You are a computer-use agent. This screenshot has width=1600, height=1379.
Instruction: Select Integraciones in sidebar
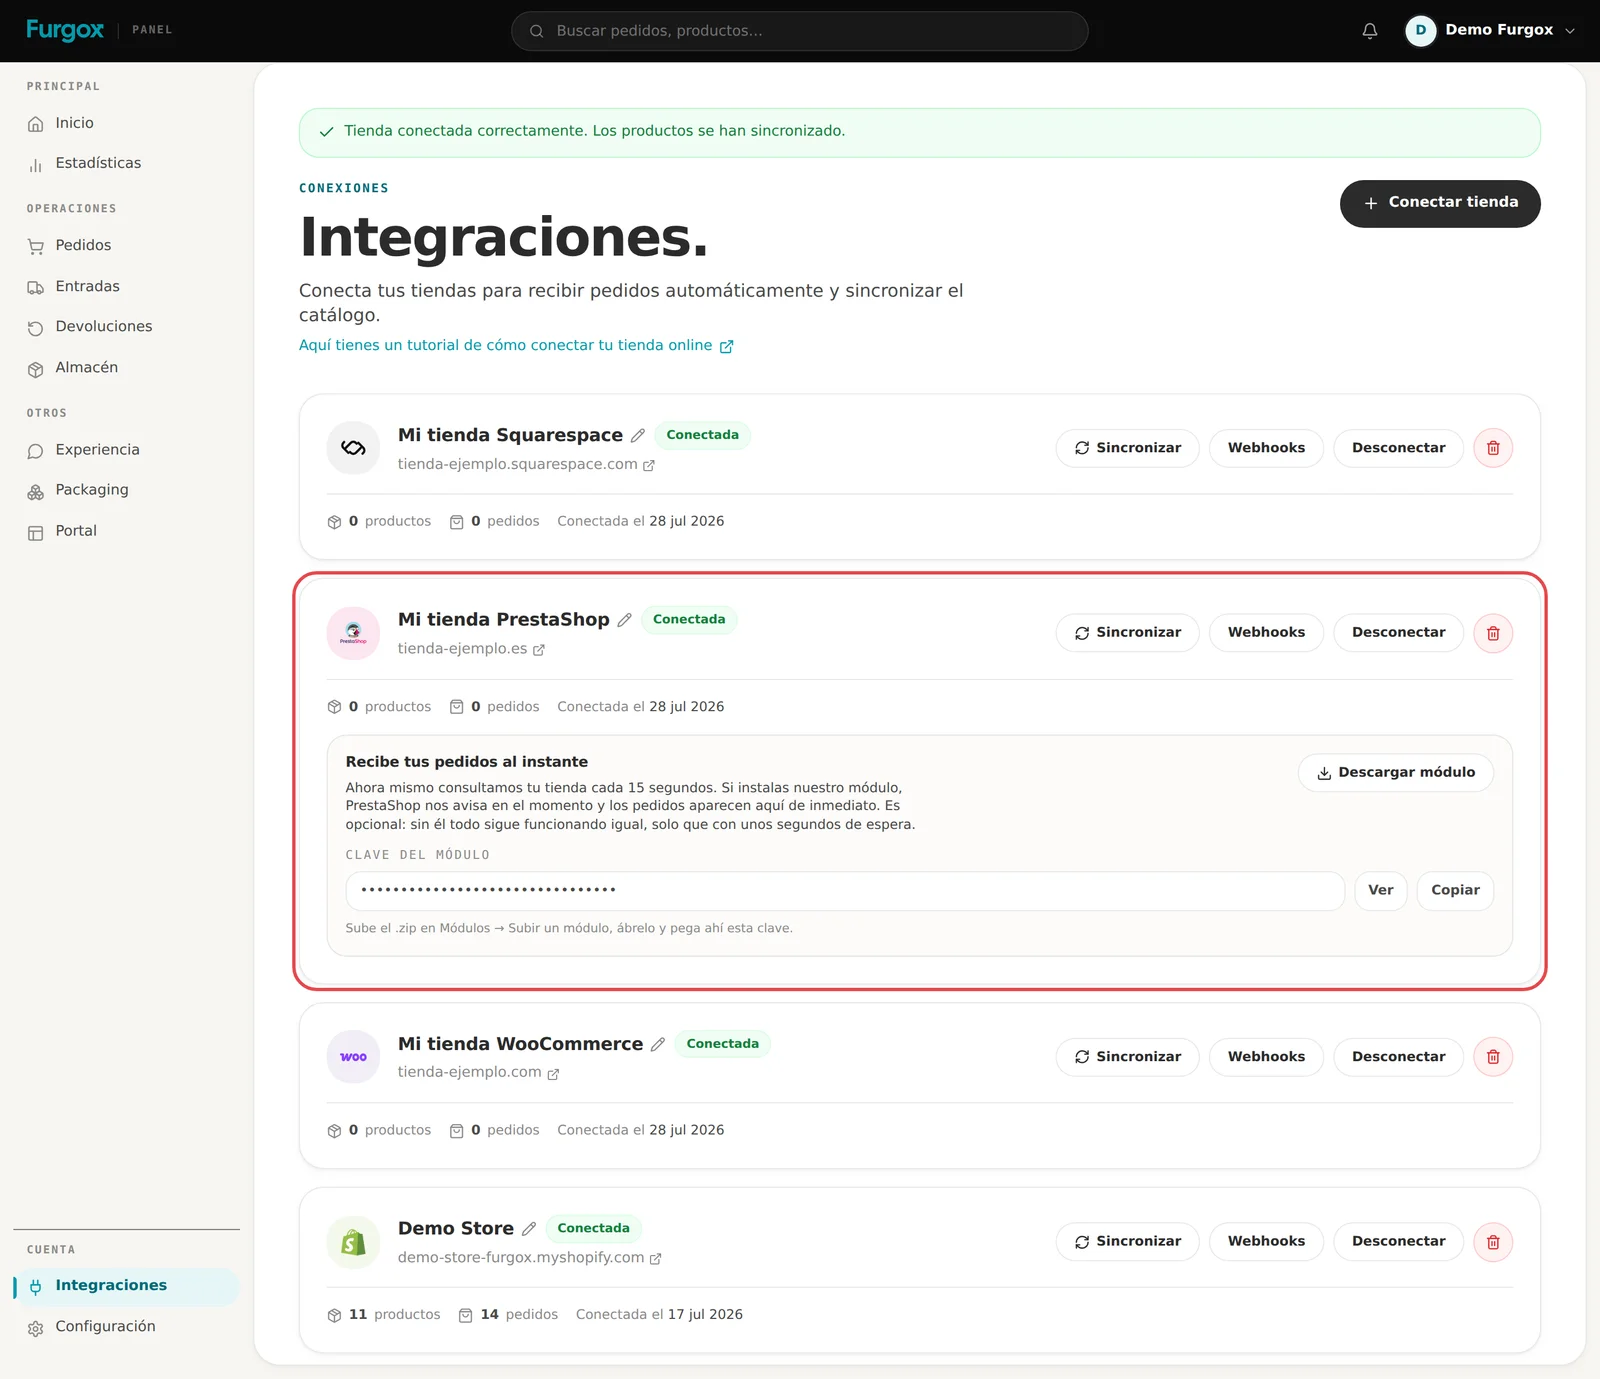pos(126,1286)
